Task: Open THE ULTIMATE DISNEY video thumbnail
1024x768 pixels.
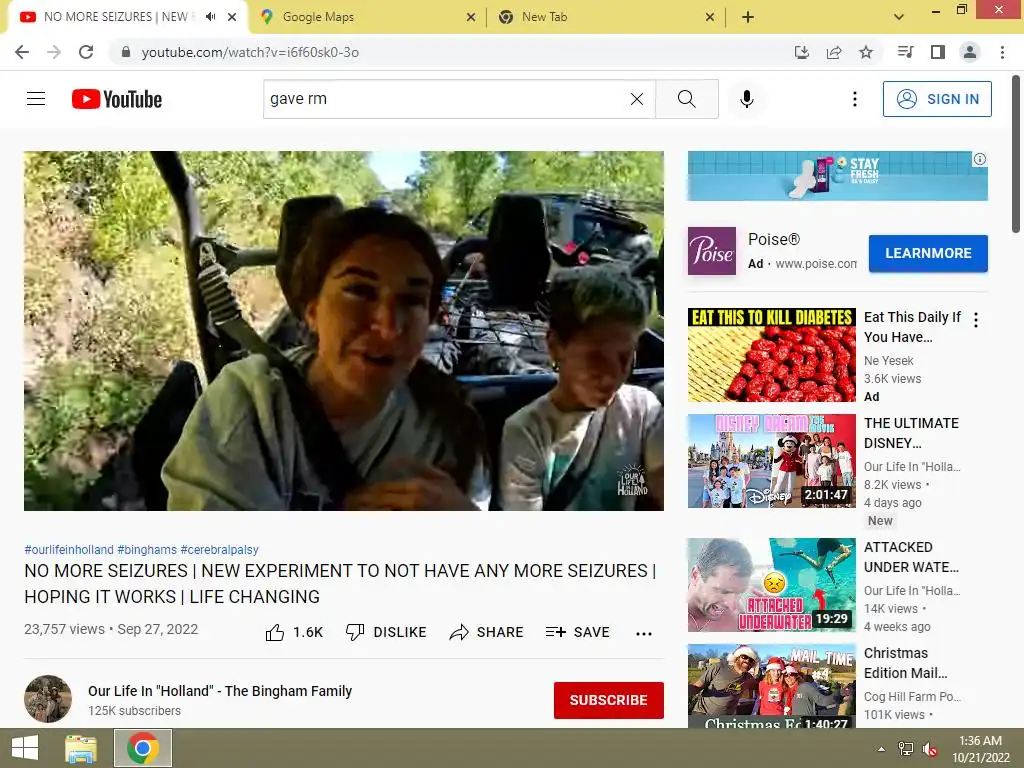Action: tap(771, 460)
